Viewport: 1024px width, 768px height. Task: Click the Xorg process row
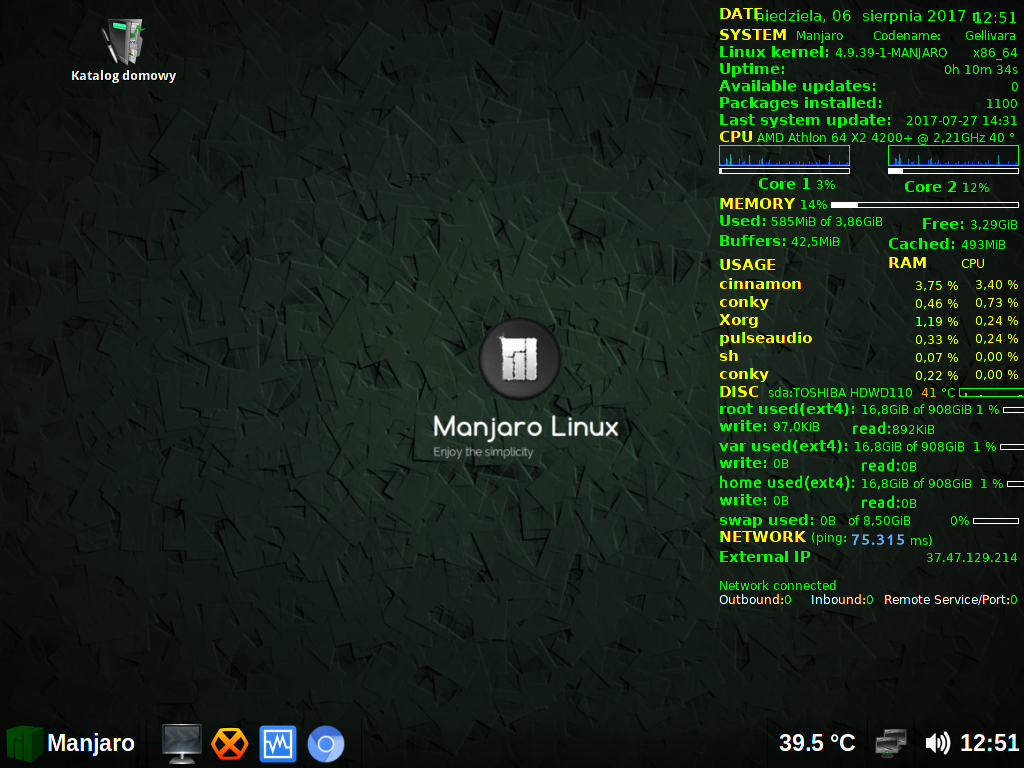coord(869,321)
